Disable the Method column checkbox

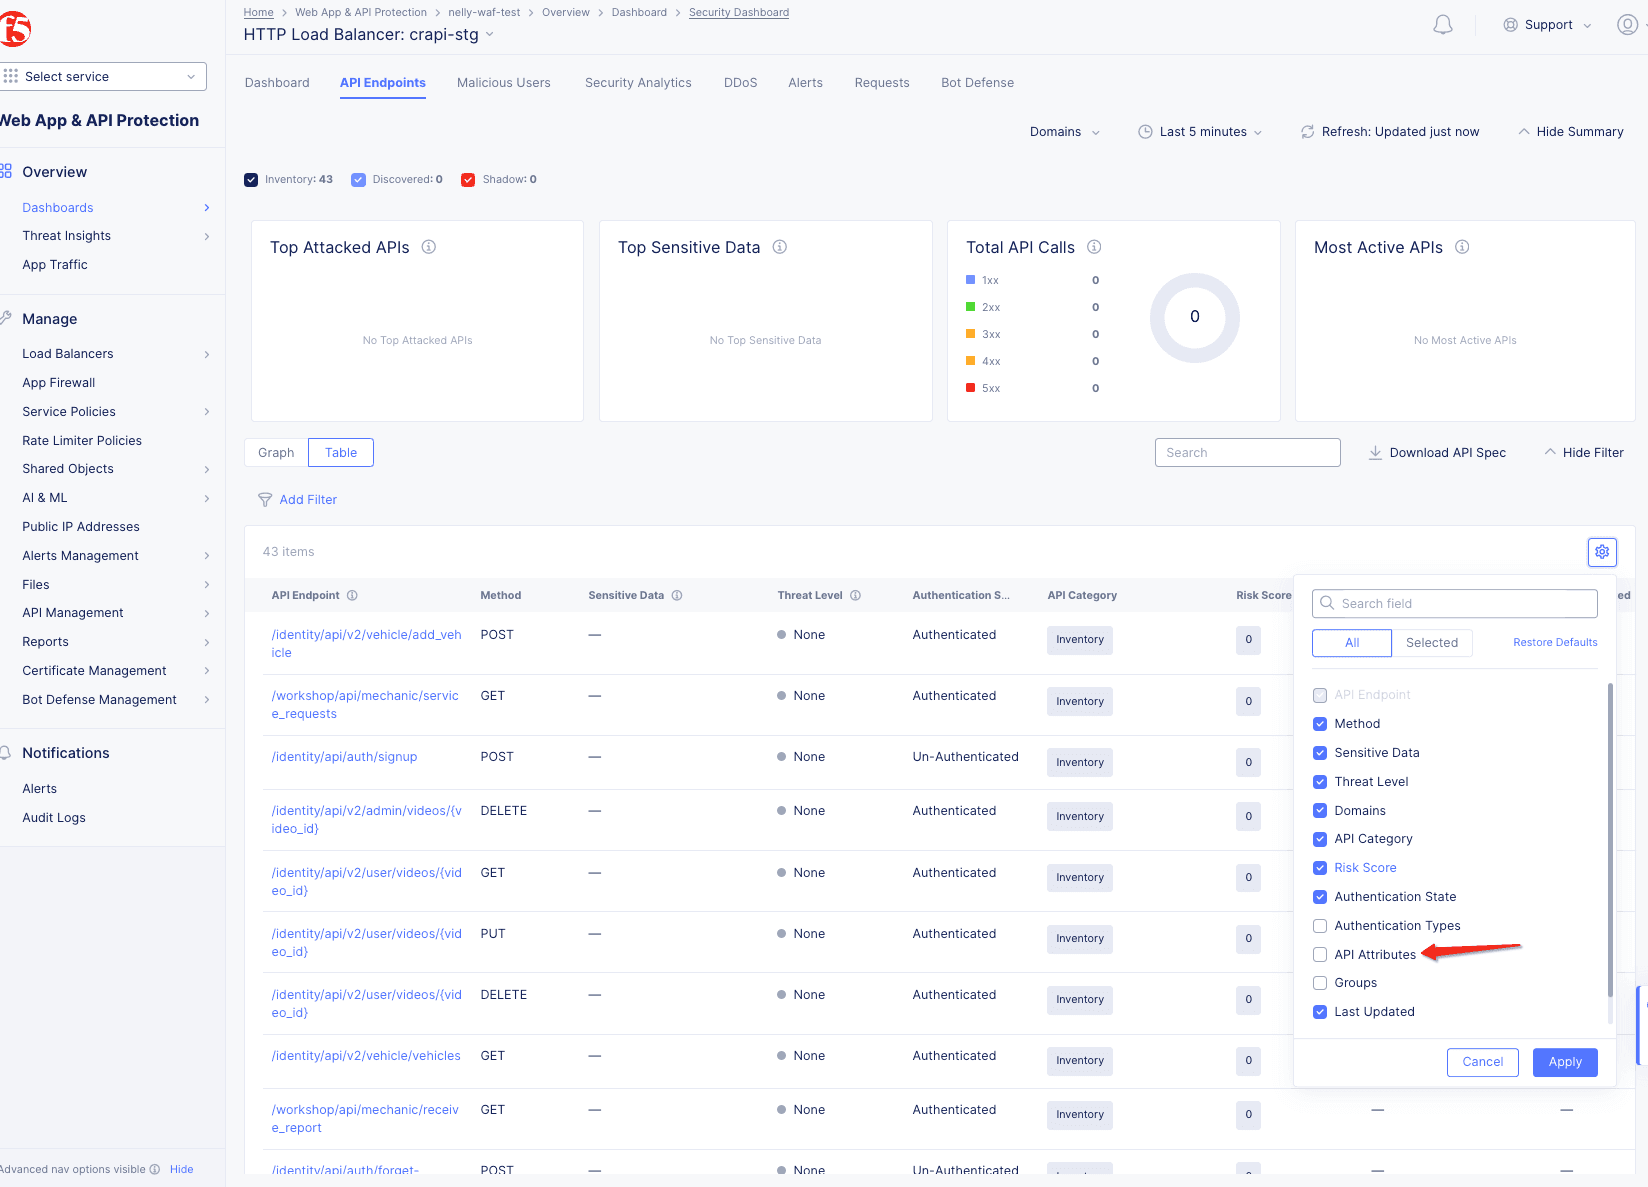tap(1320, 723)
